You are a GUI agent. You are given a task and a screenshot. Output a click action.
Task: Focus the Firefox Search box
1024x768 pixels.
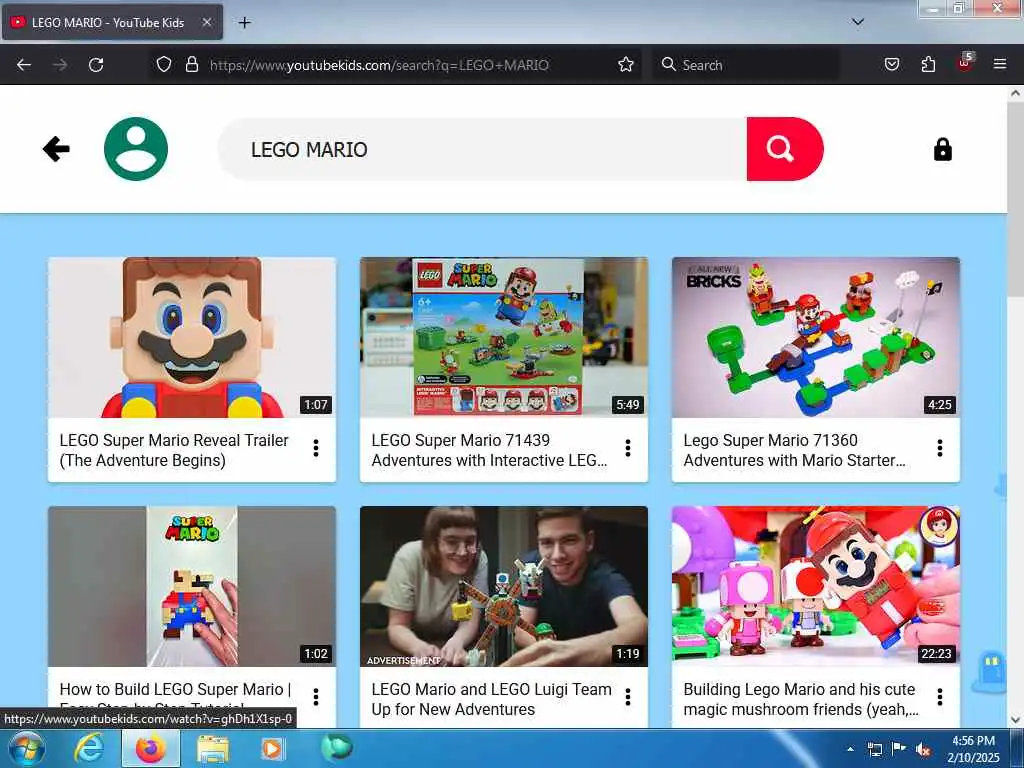(x=746, y=65)
